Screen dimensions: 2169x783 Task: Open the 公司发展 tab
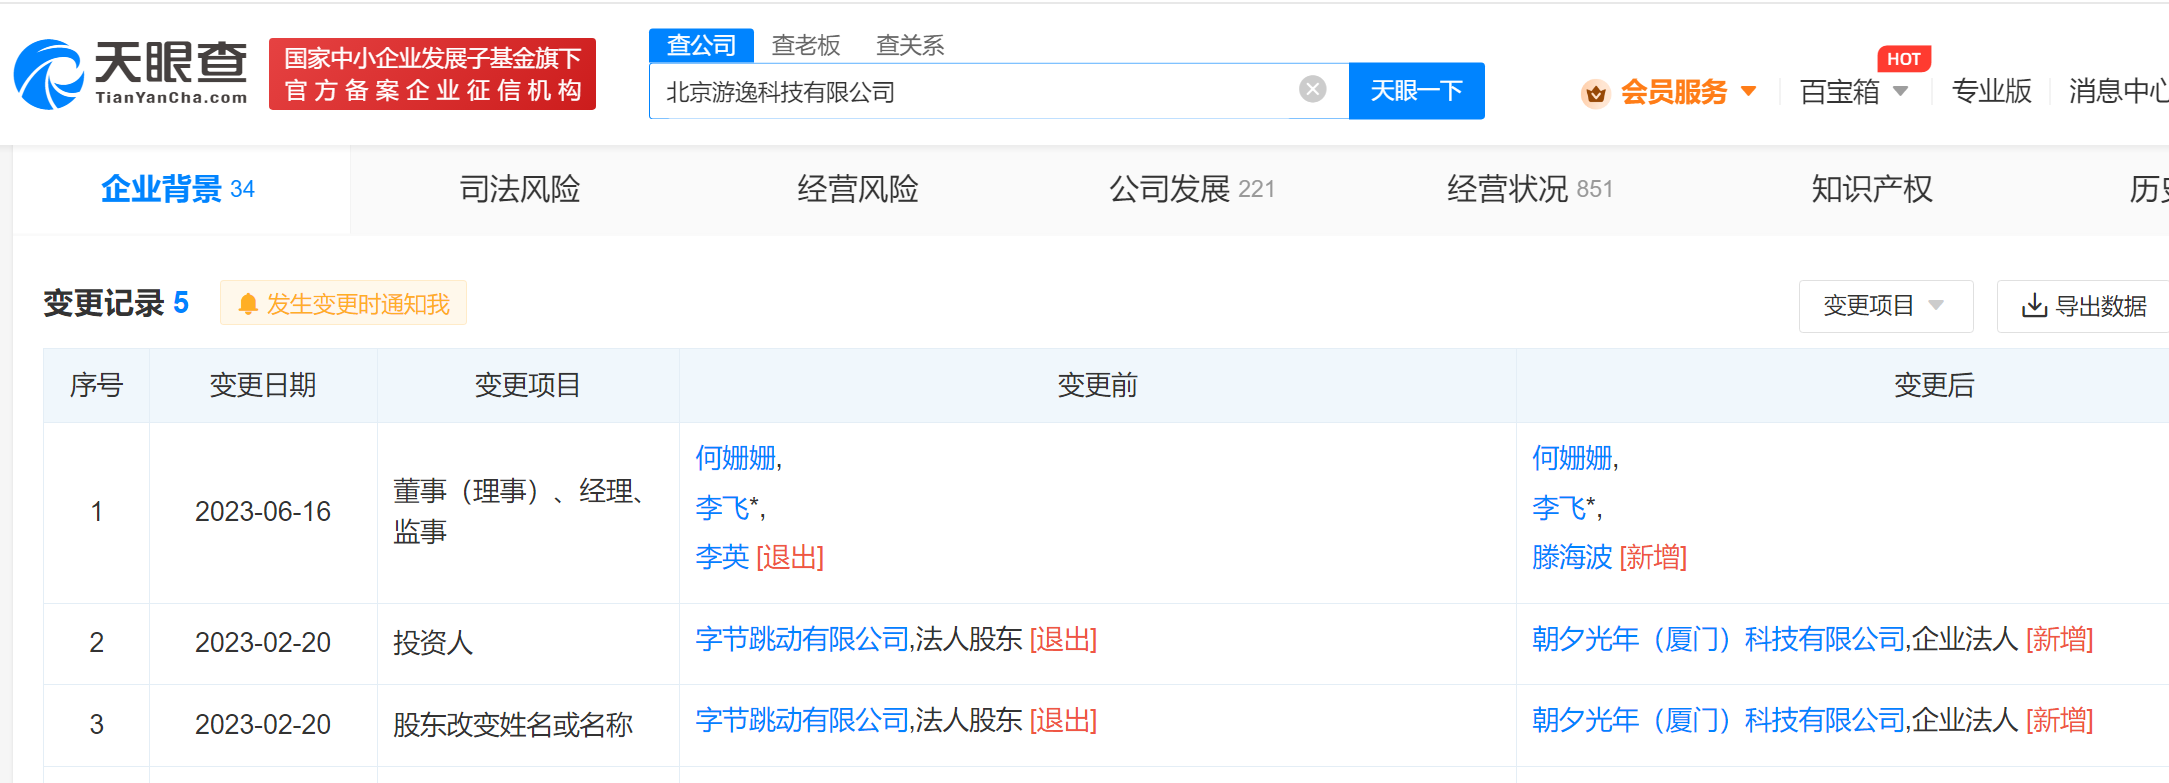pyautogui.click(x=1192, y=189)
